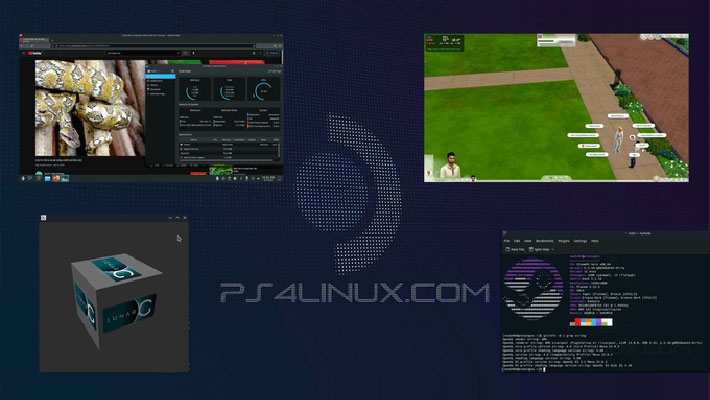Click the app icon in the cube window title bar

pos(43,218)
